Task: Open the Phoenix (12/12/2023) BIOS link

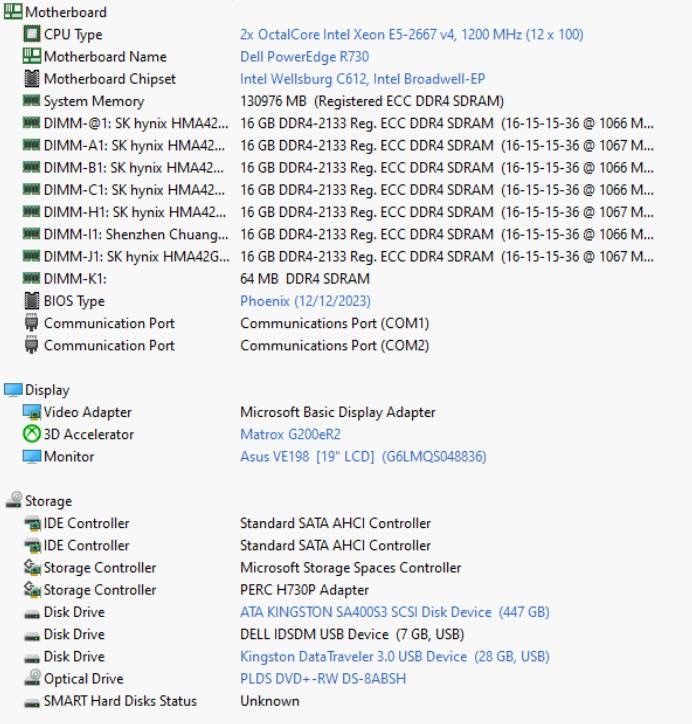Action: click(305, 301)
